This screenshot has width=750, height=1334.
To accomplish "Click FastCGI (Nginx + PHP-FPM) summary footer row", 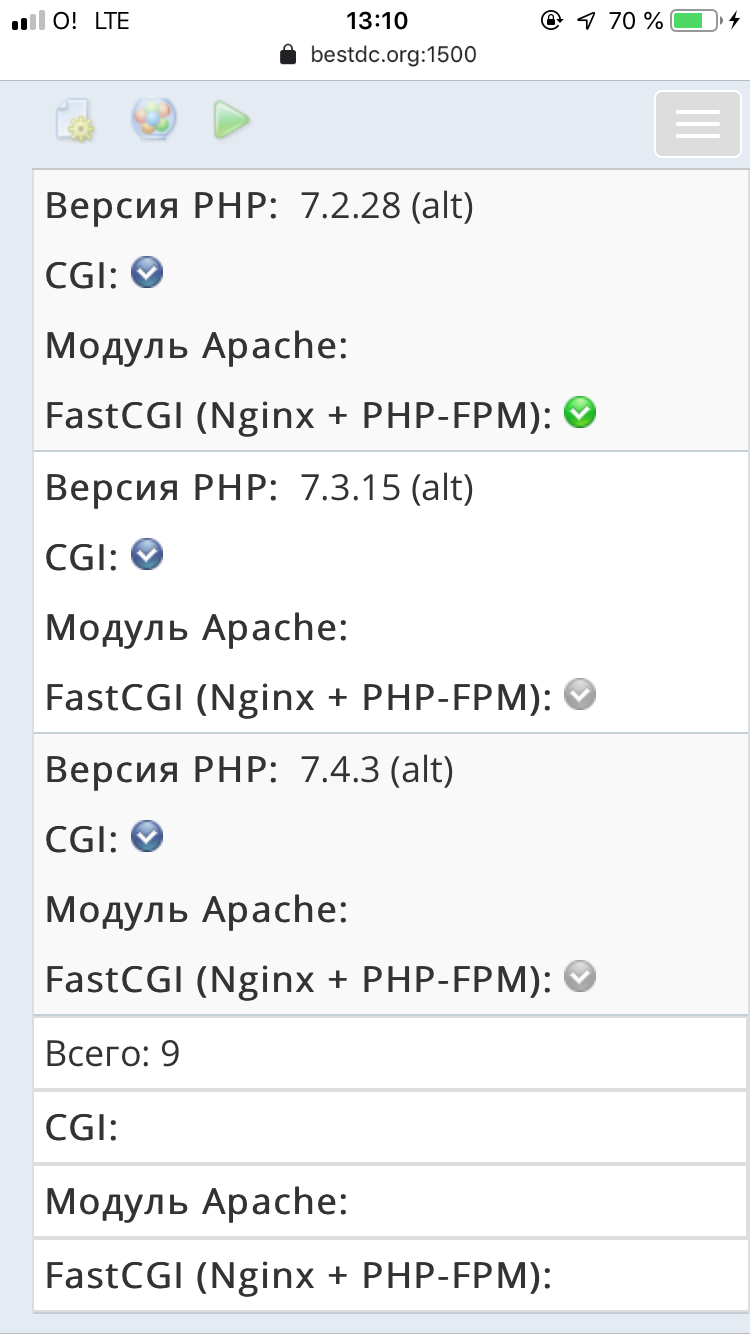I will [x=390, y=1275].
